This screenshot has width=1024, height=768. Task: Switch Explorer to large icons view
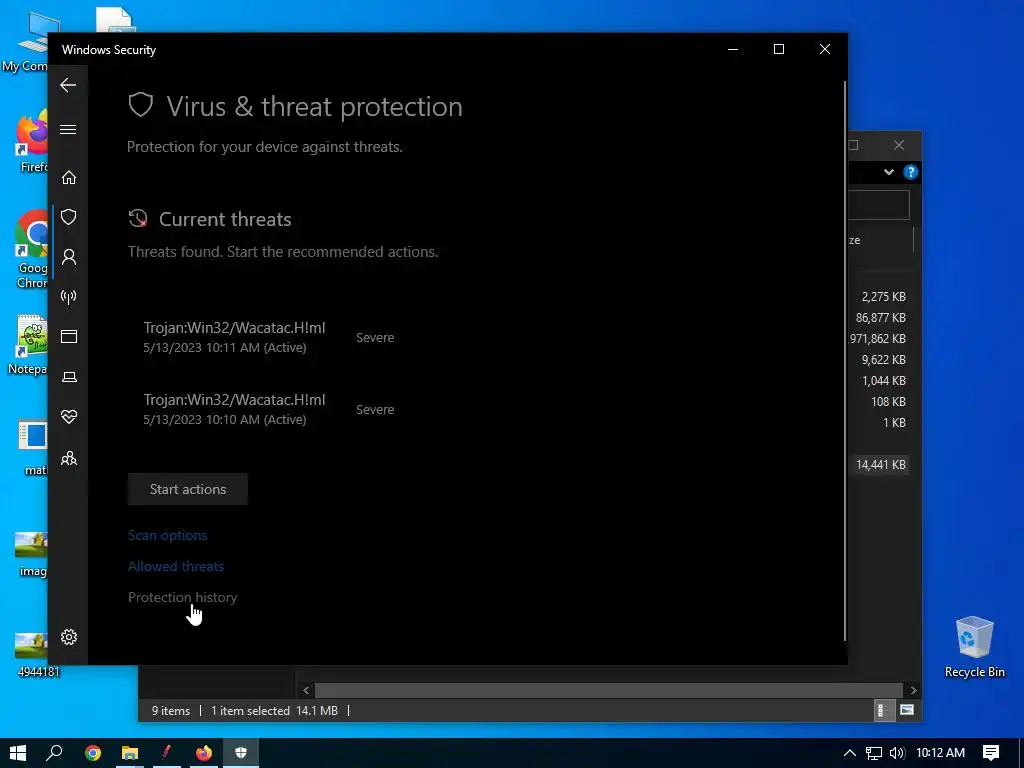point(906,711)
